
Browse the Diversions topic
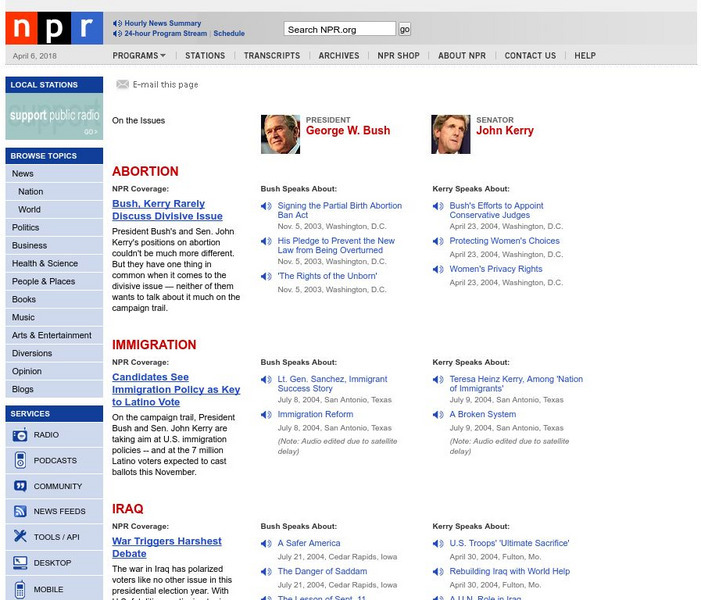(x=54, y=353)
